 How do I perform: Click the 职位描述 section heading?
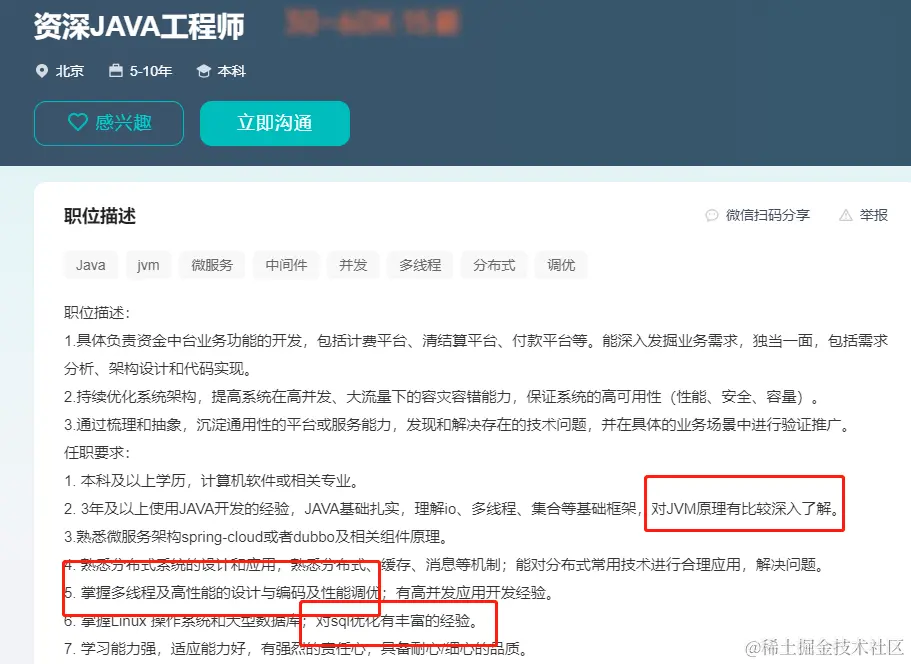click(100, 216)
